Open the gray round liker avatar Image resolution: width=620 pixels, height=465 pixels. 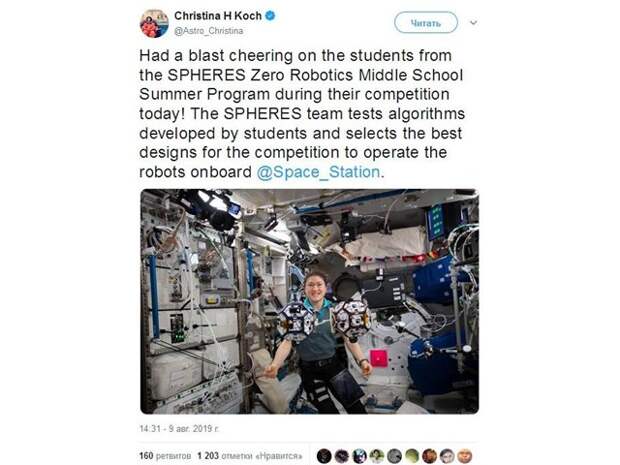pyautogui.click(x=394, y=456)
